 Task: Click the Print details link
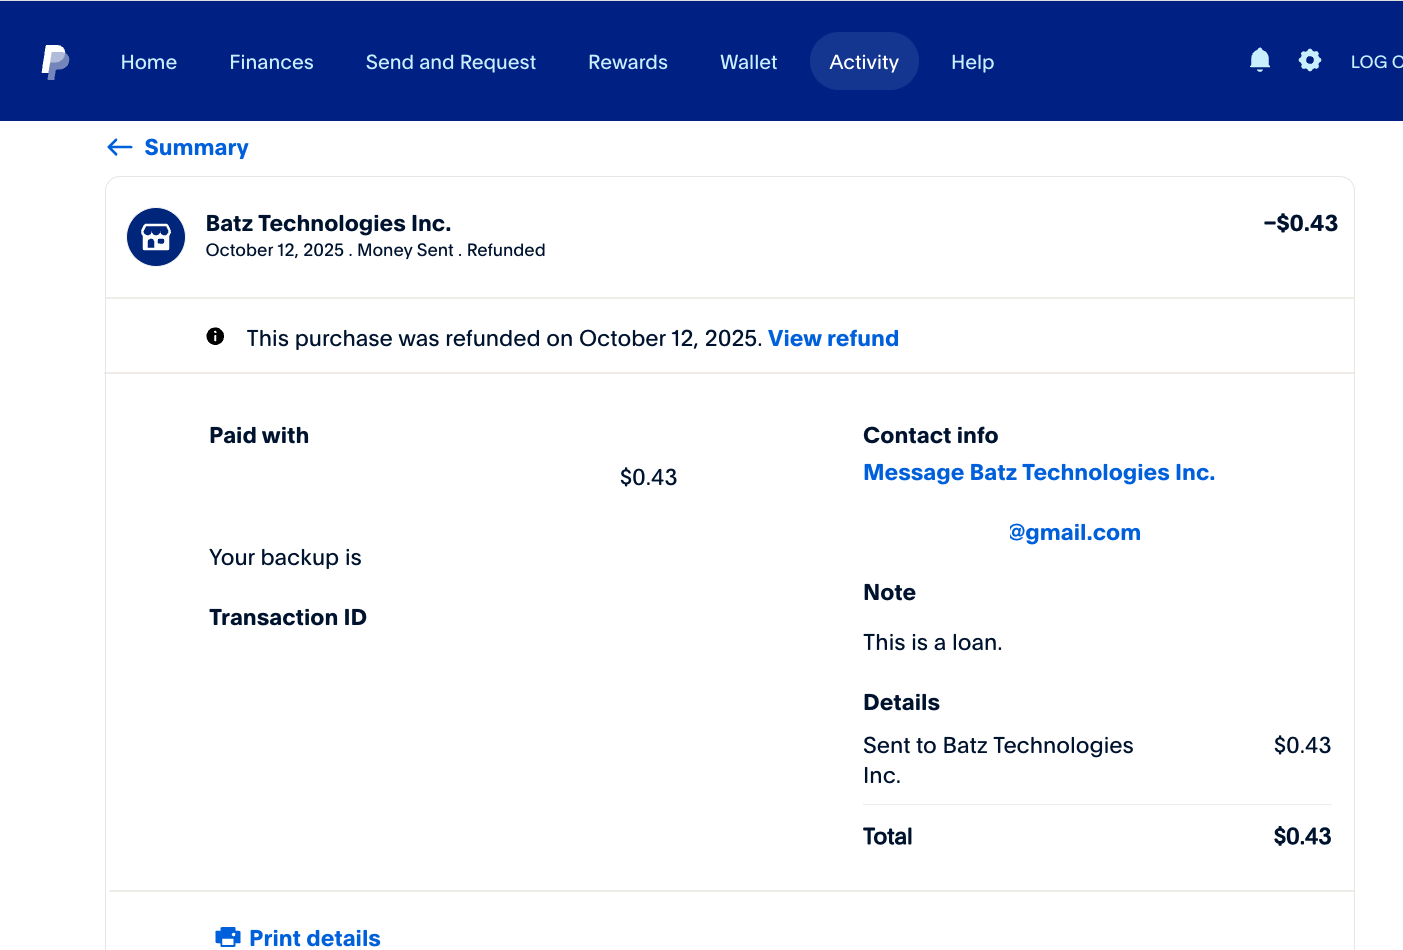point(314,938)
